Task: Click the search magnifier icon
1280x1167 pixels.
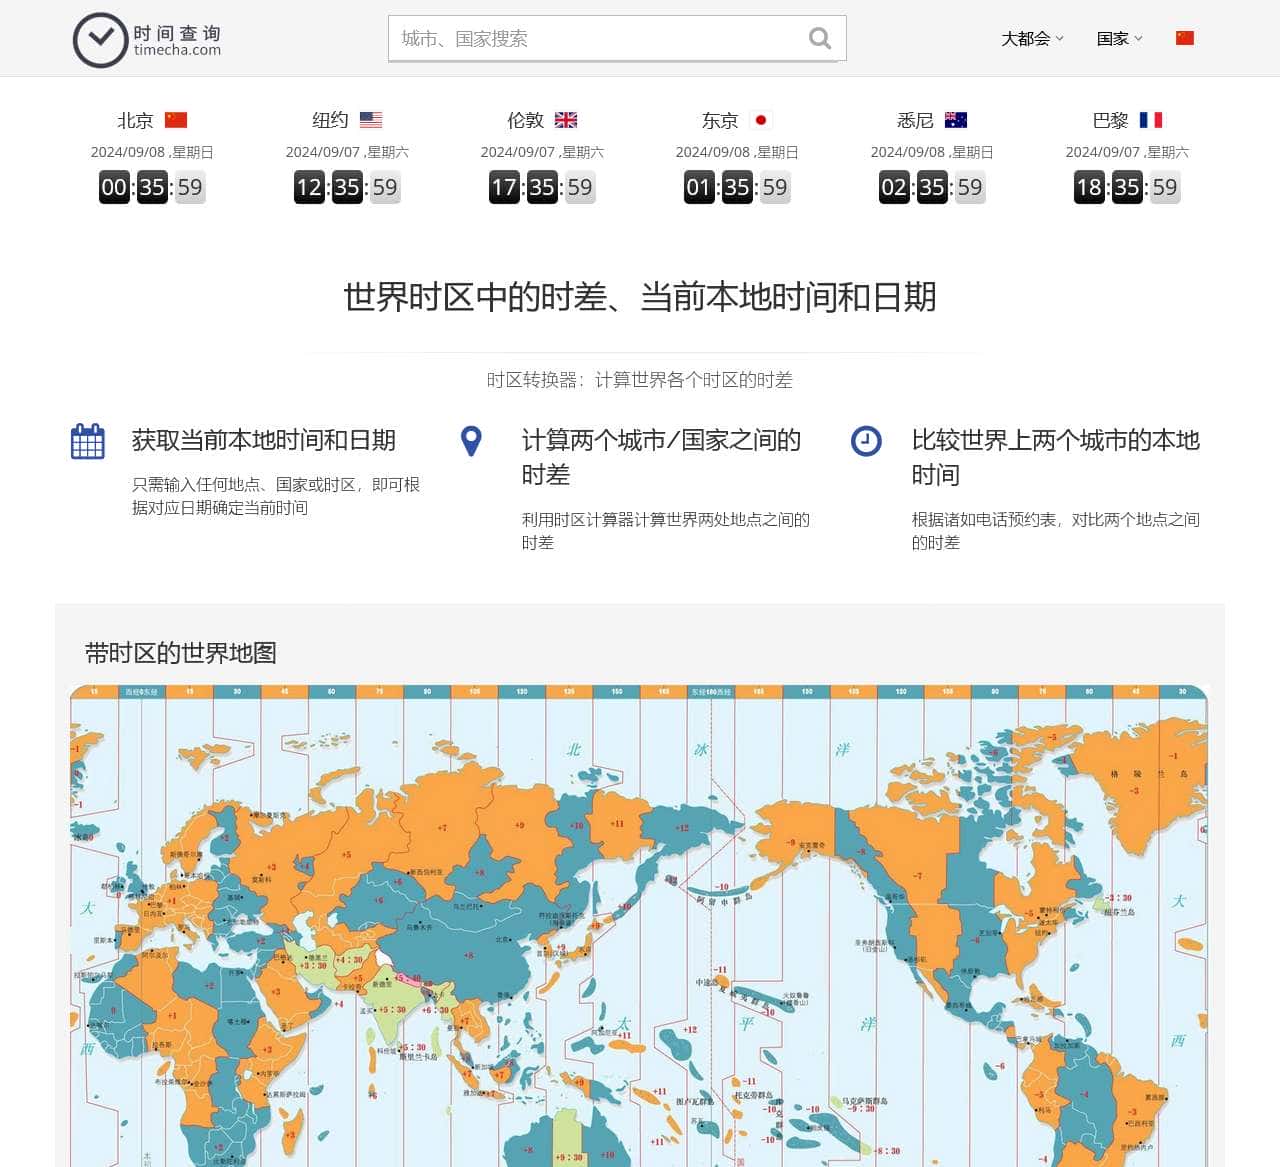Action: (820, 38)
